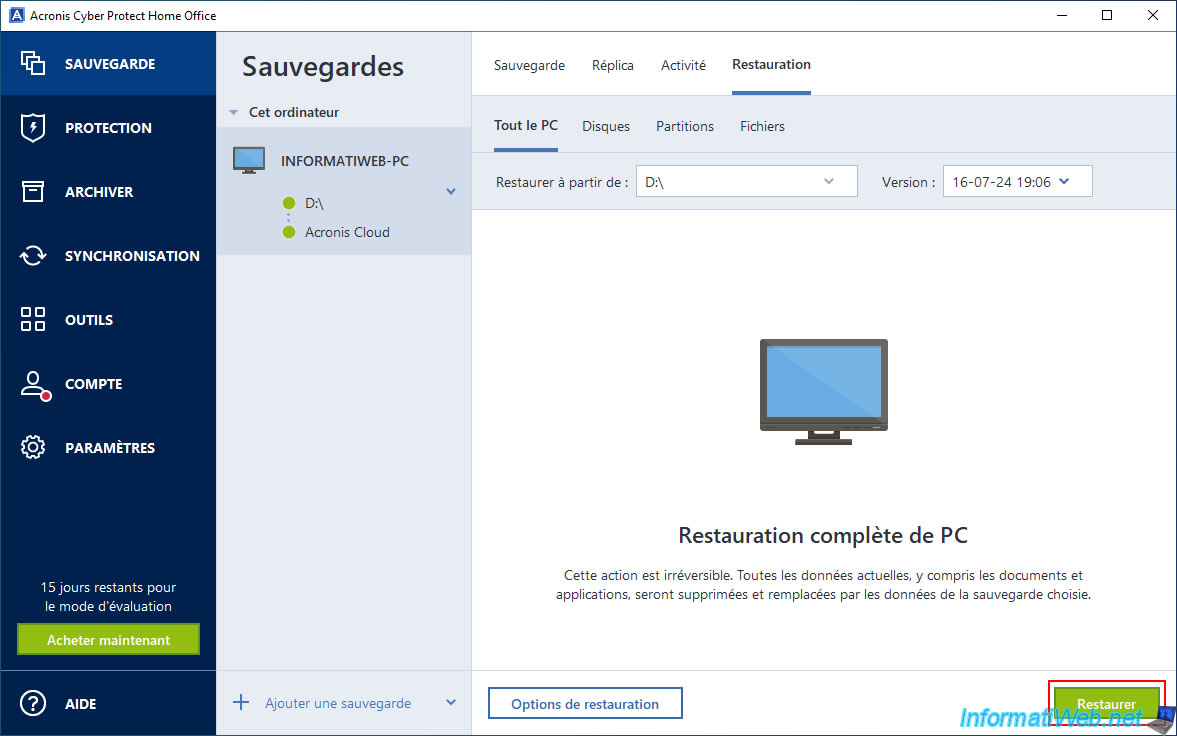Image resolution: width=1177 pixels, height=736 pixels.
Task: Click the 'Restauration complète de PC' heading
Action: [x=823, y=535]
